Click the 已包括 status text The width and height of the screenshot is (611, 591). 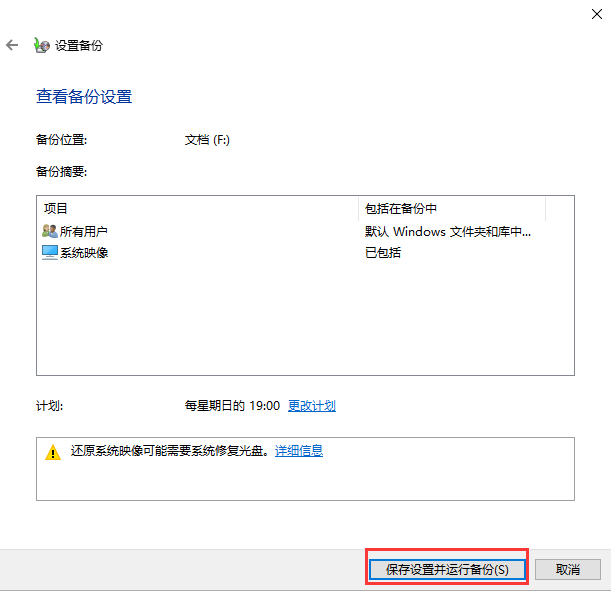click(x=383, y=253)
